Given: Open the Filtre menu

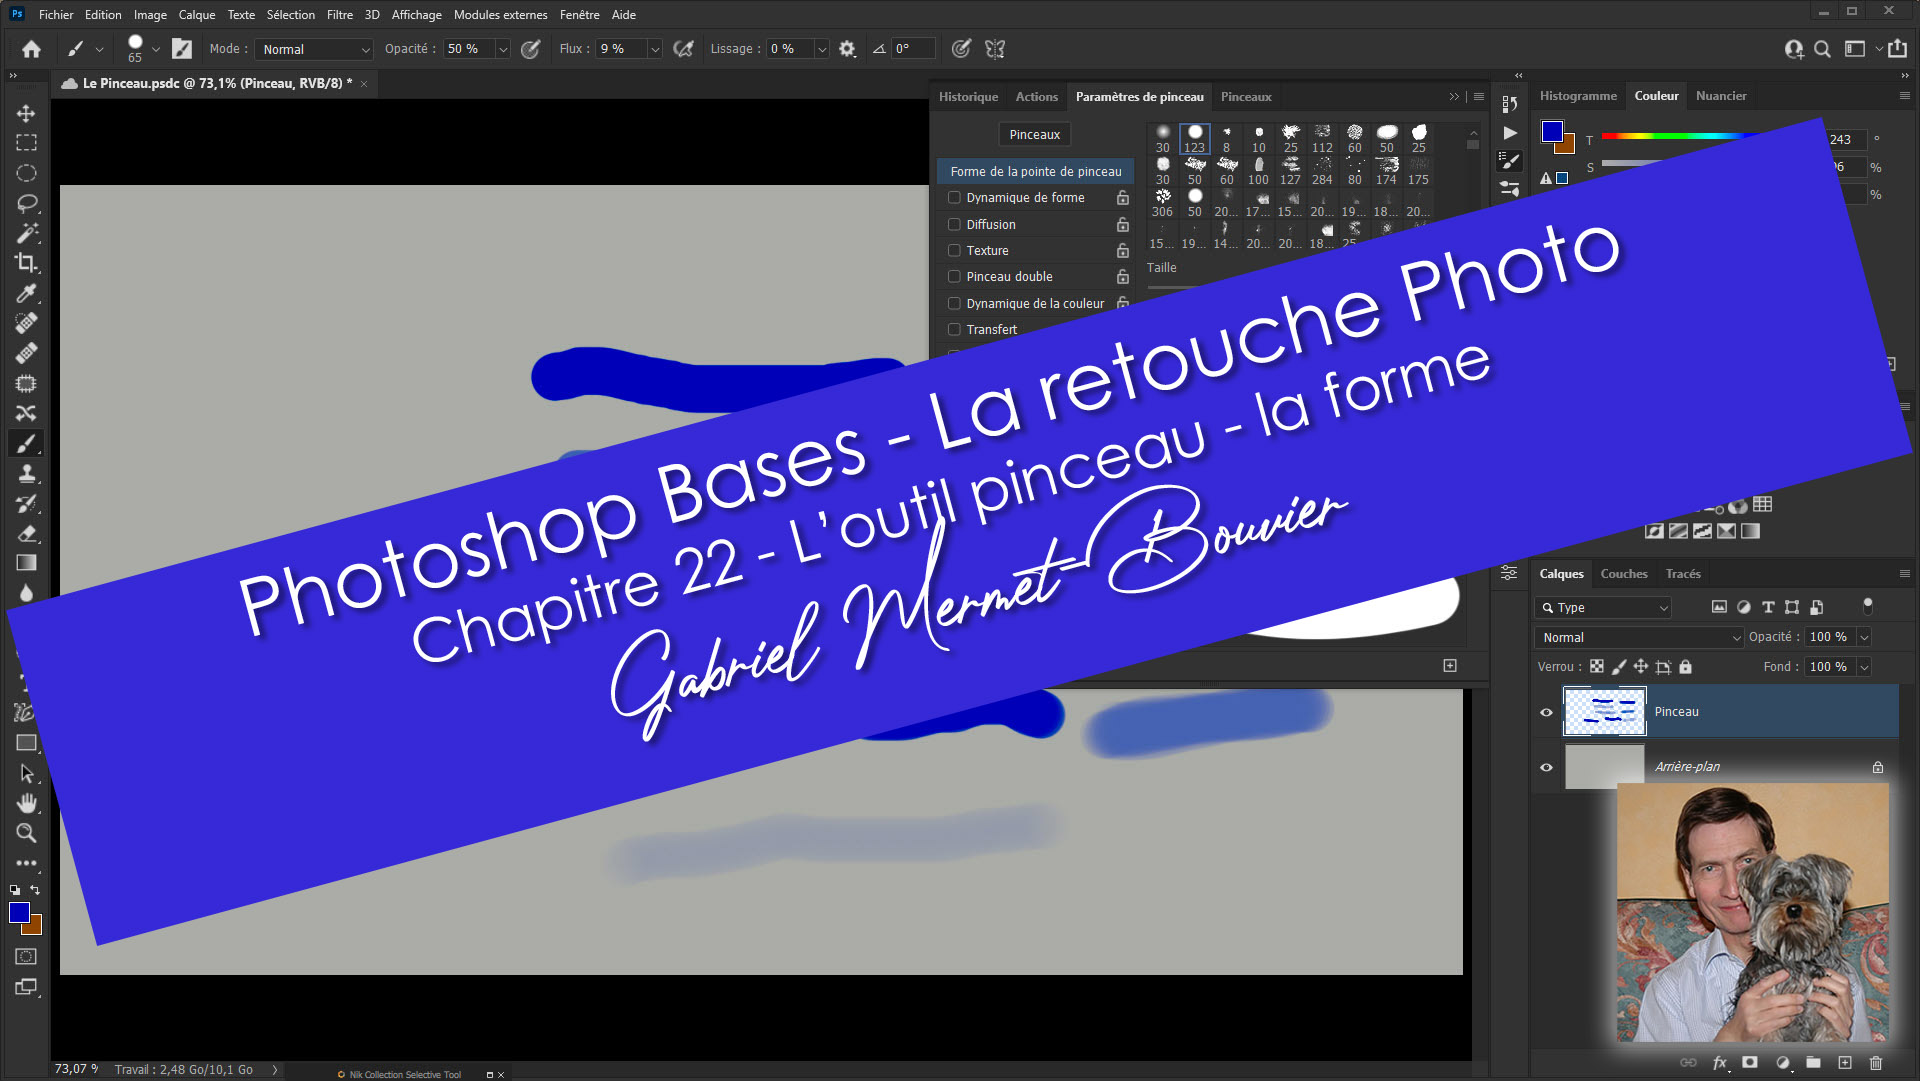Looking at the screenshot, I should (339, 15).
